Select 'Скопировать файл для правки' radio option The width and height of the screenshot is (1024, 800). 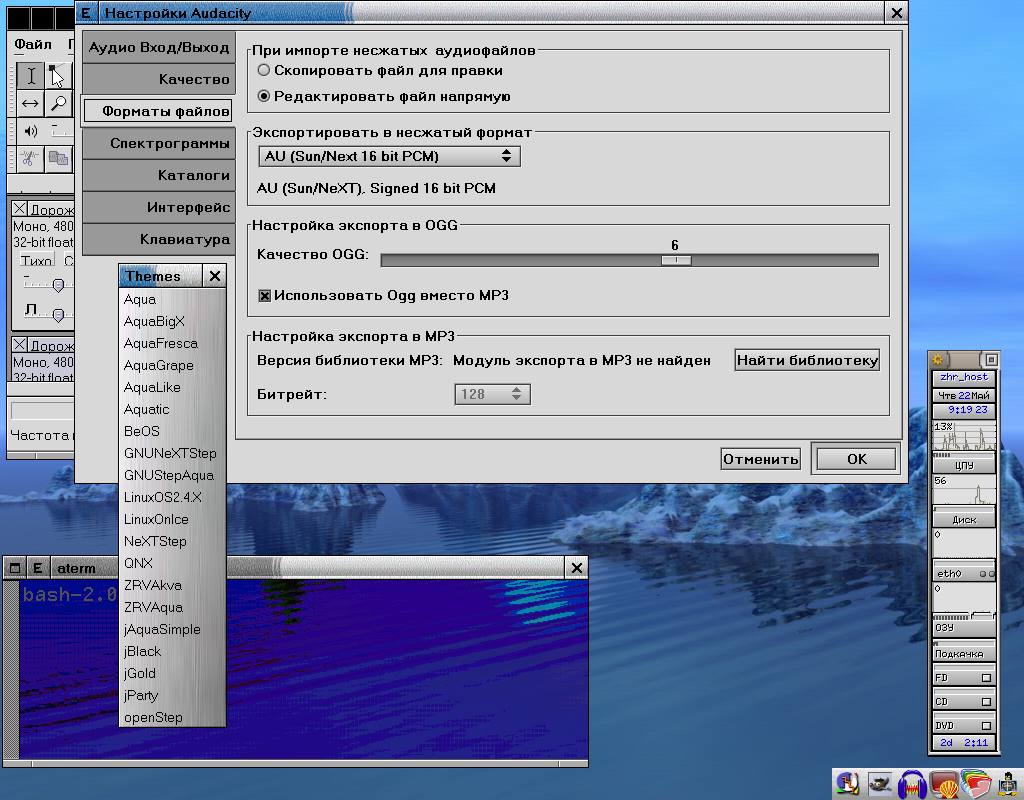(264, 71)
